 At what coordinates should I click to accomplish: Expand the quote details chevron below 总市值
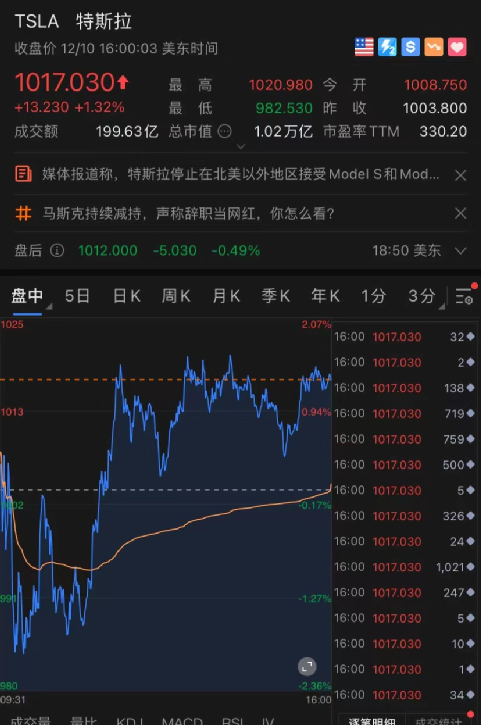[x=240, y=147]
